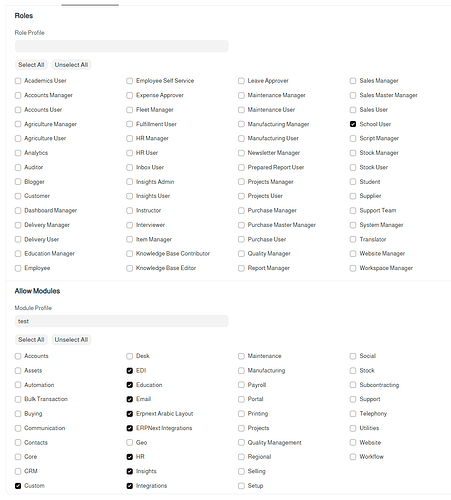
Task: Check the Accounts Manager role
Action: point(18,95)
